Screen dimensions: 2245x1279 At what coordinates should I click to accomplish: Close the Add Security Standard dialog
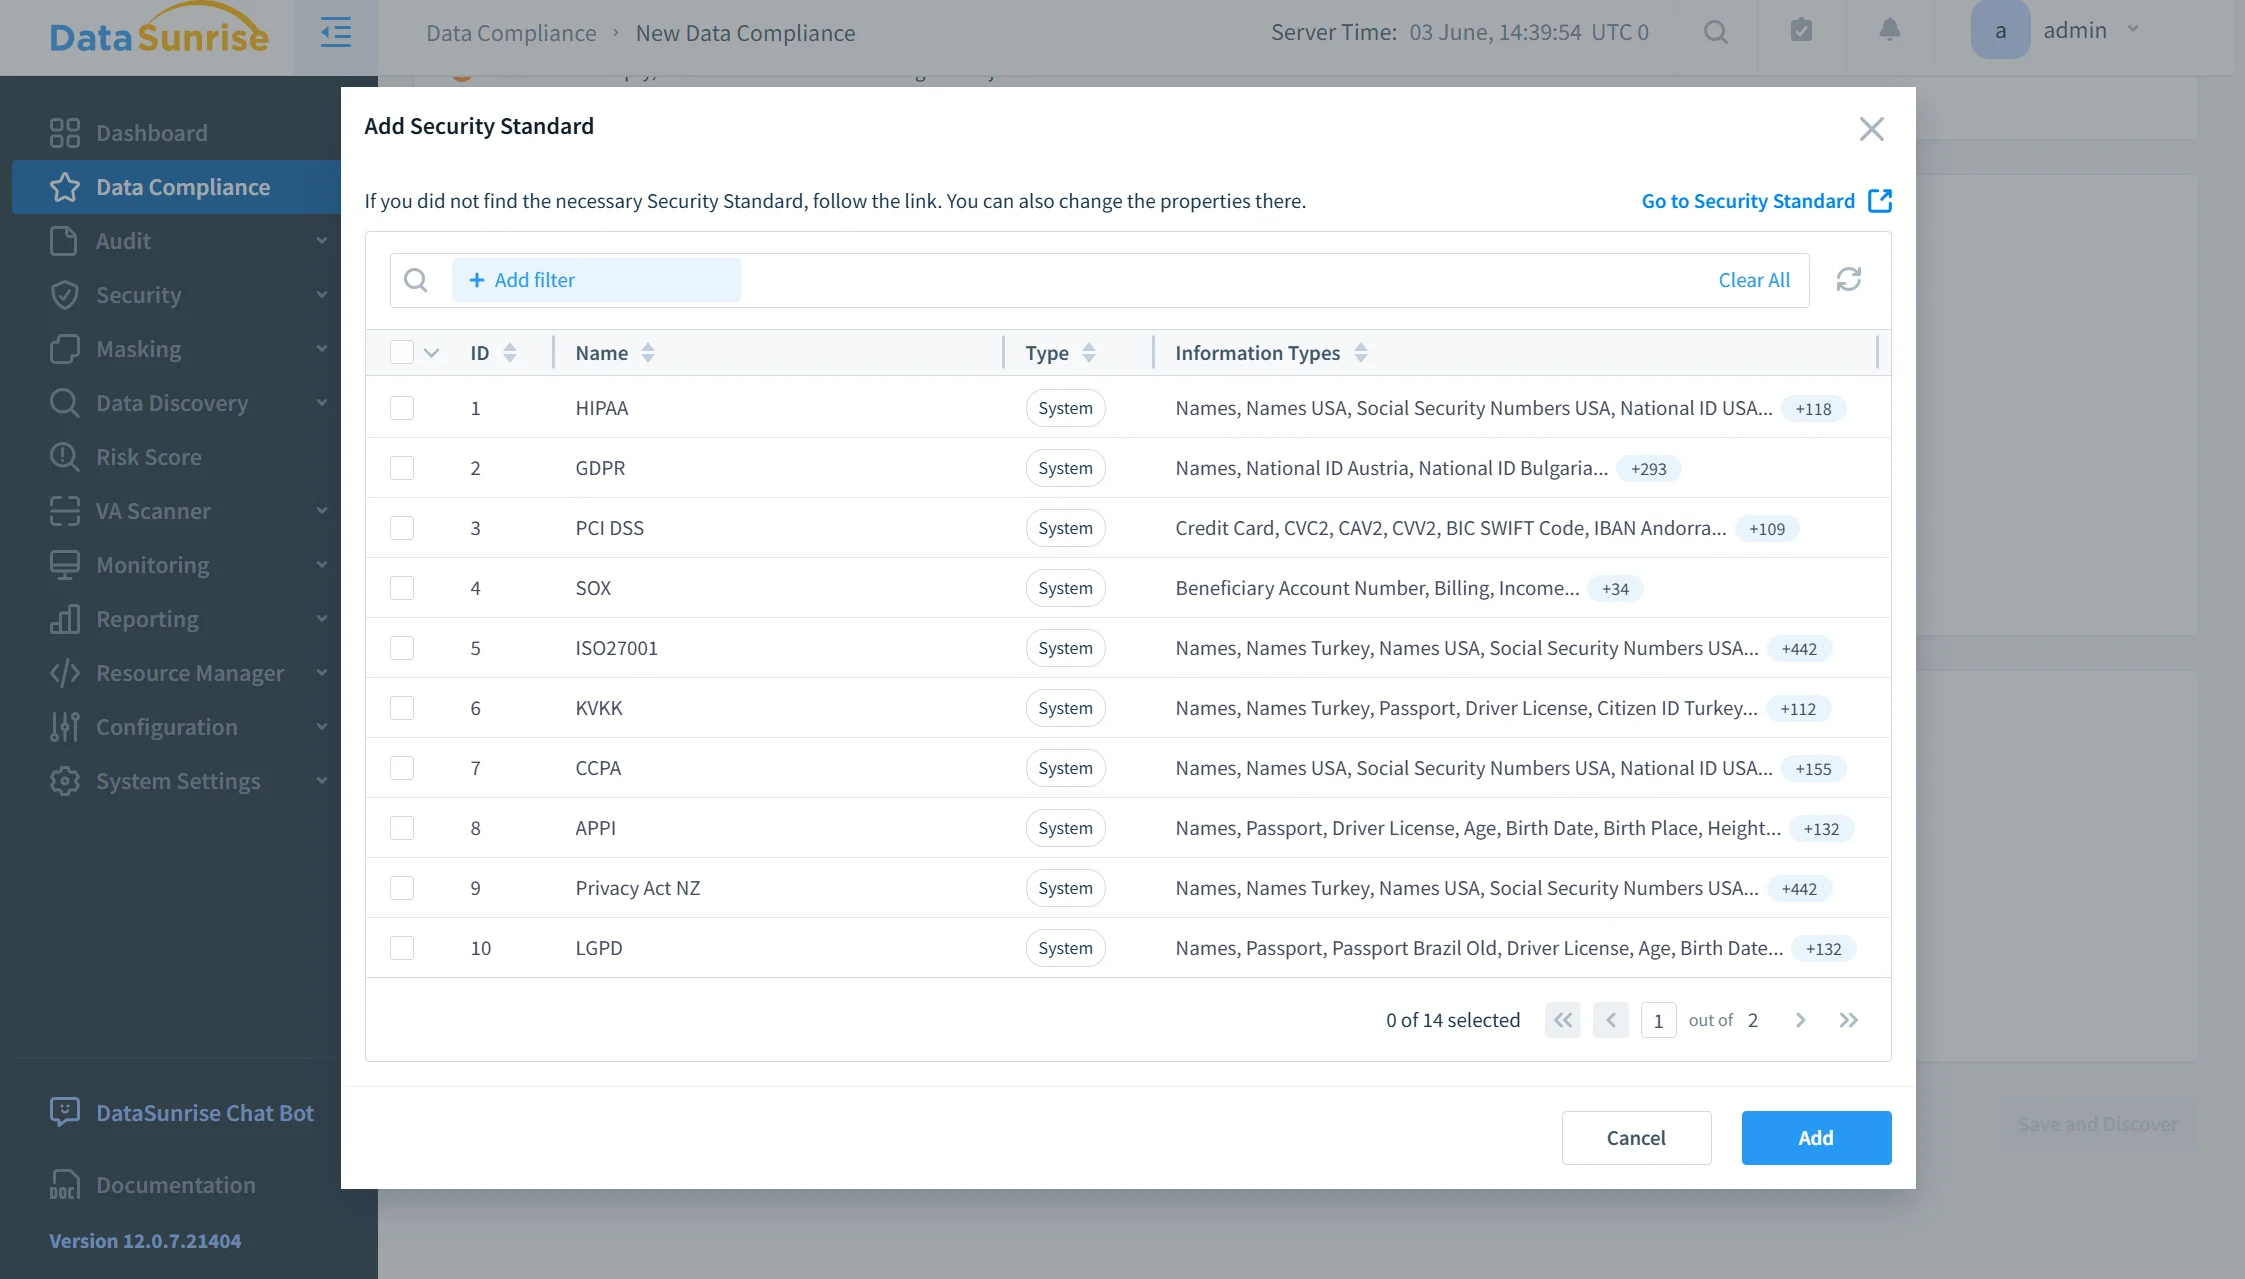click(x=1872, y=129)
